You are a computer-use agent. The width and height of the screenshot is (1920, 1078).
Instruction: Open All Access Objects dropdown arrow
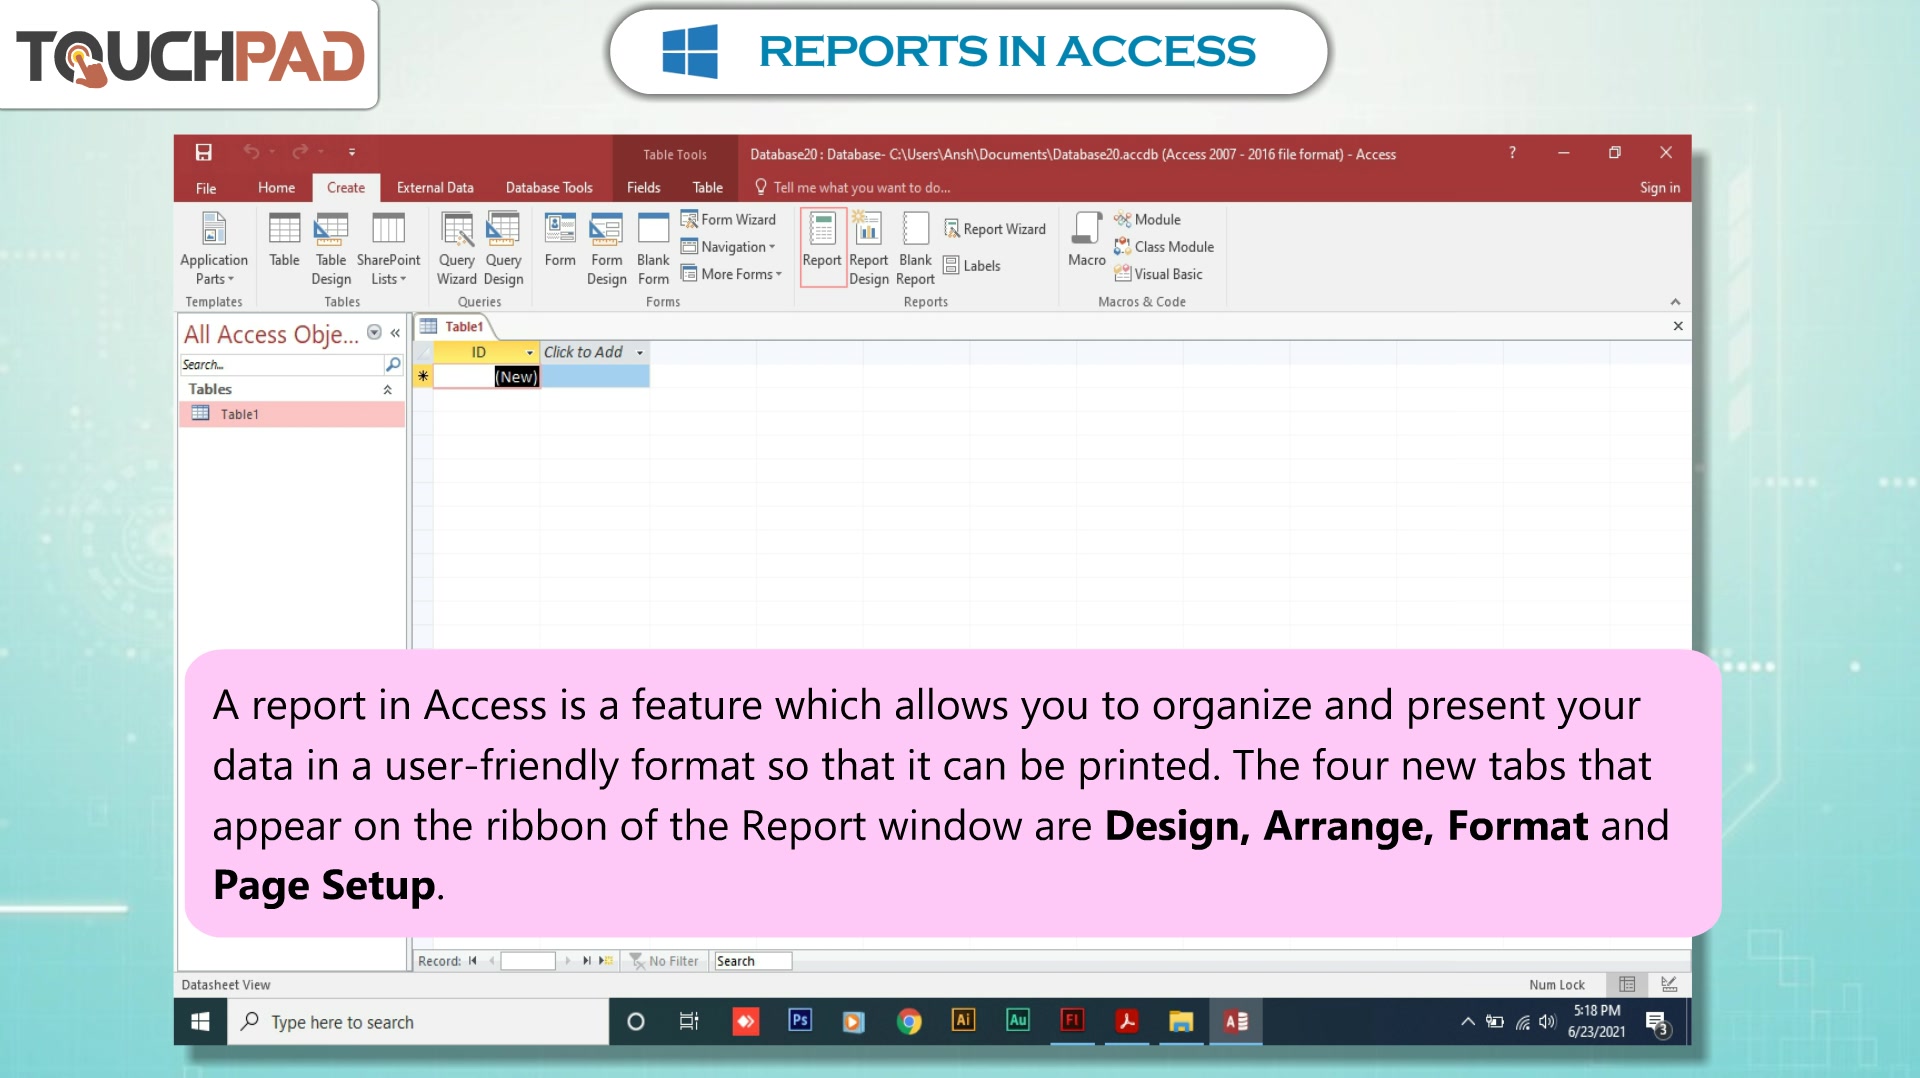point(374,333)
